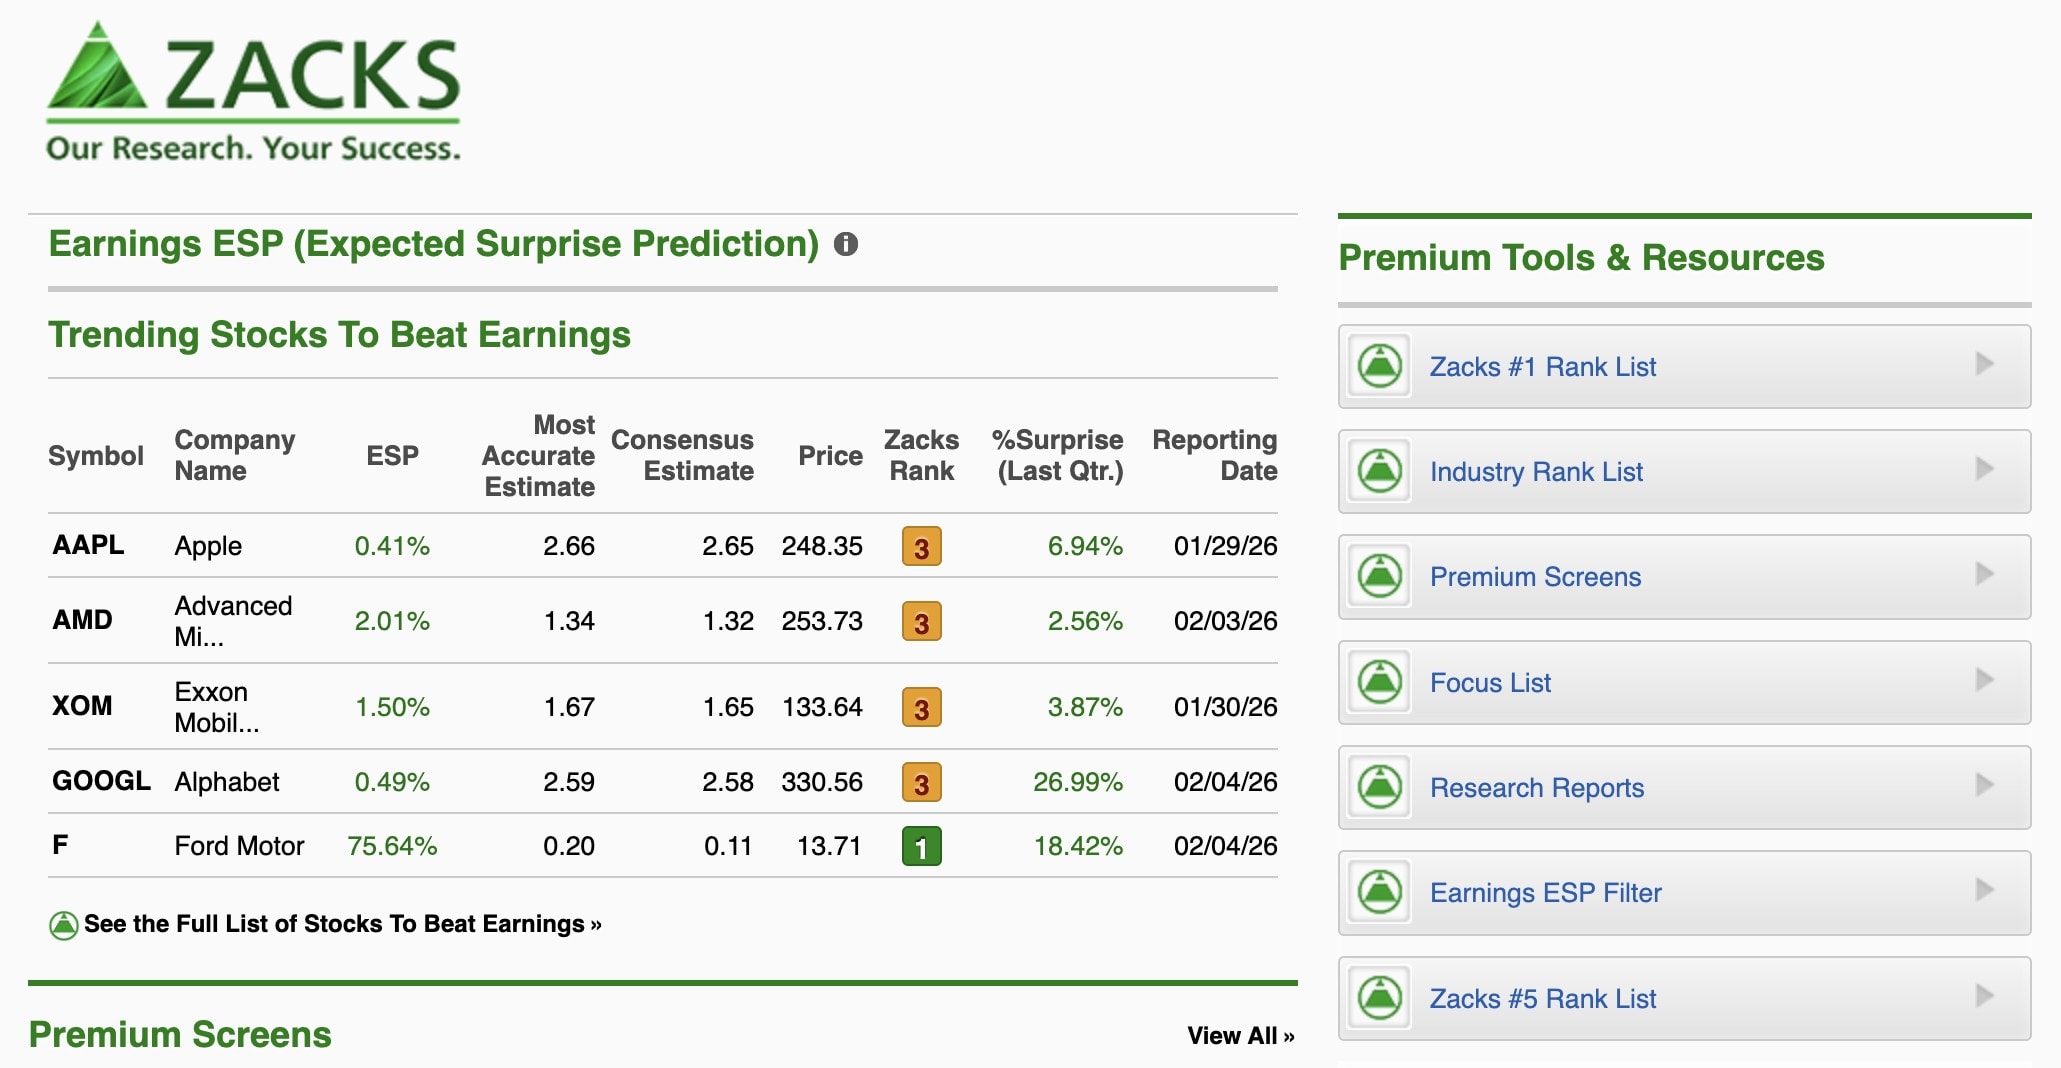
Task: Open the Earnings ESP info tooltip icon
Action: (845, 243)
